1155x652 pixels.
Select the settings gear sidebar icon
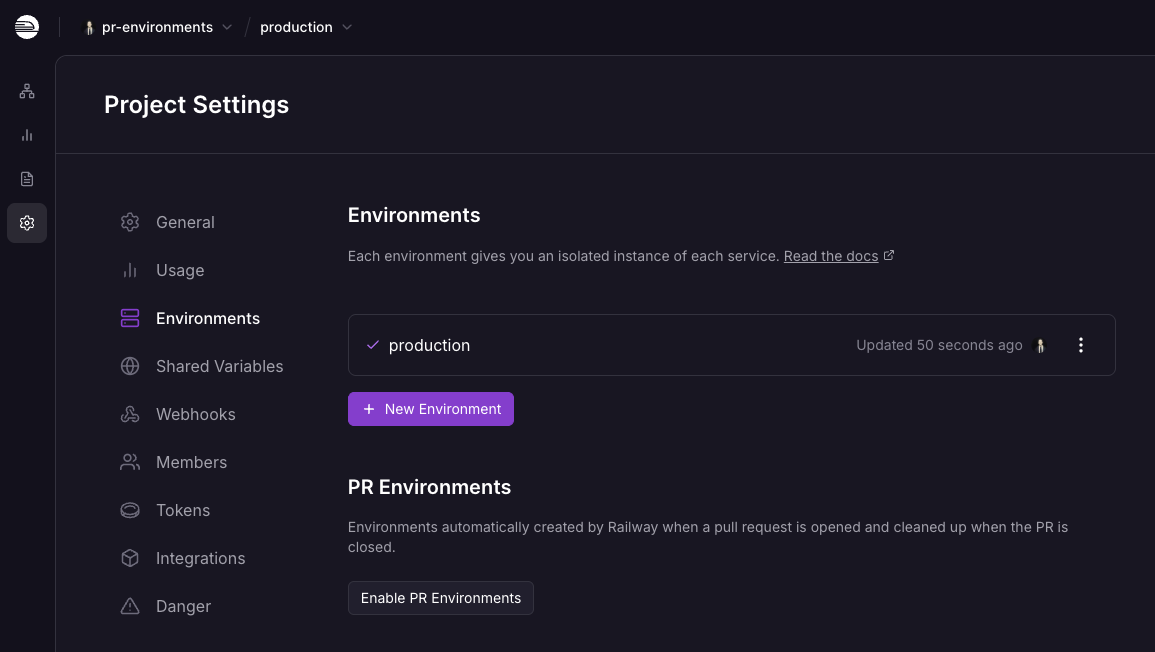pyautogui.click(x=27, y=223)
